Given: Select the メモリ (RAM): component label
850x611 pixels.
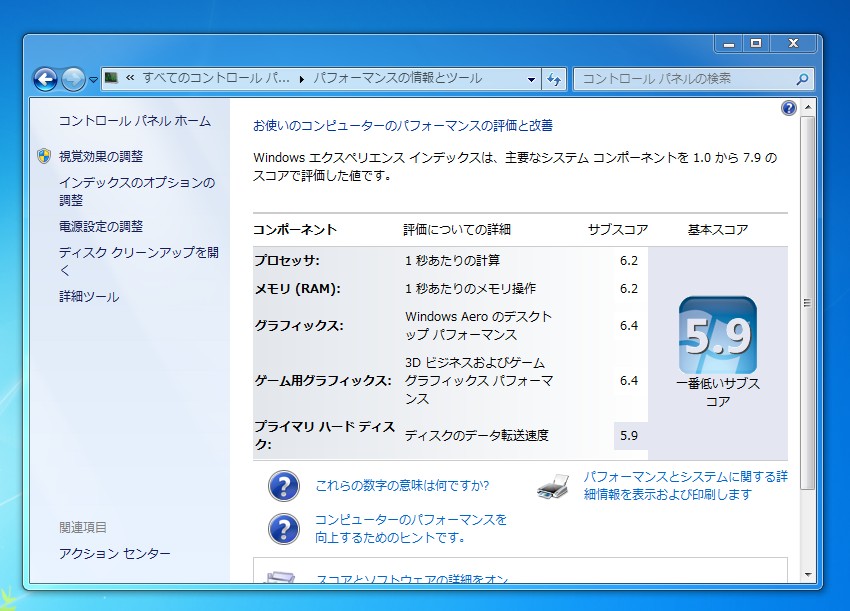Looking at the screenshot, I should (298, 289).
